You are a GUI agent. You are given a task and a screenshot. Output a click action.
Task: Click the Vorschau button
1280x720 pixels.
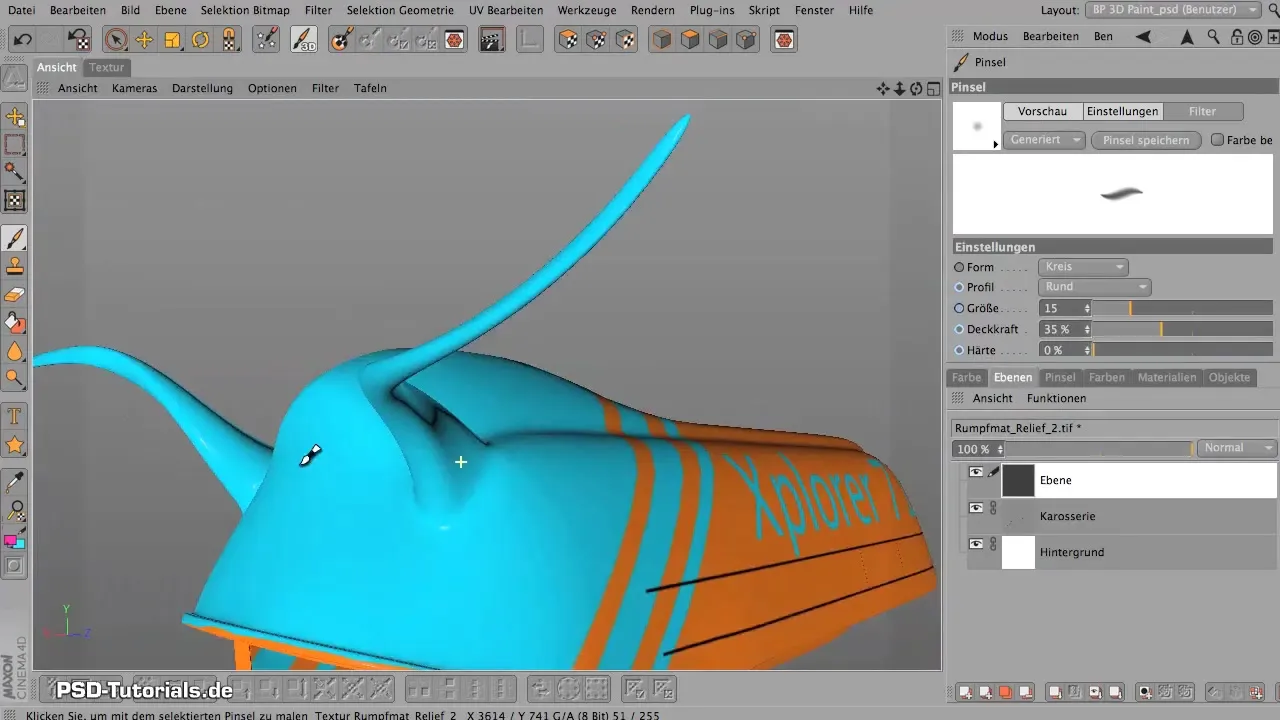click(x=1043, y=112)
